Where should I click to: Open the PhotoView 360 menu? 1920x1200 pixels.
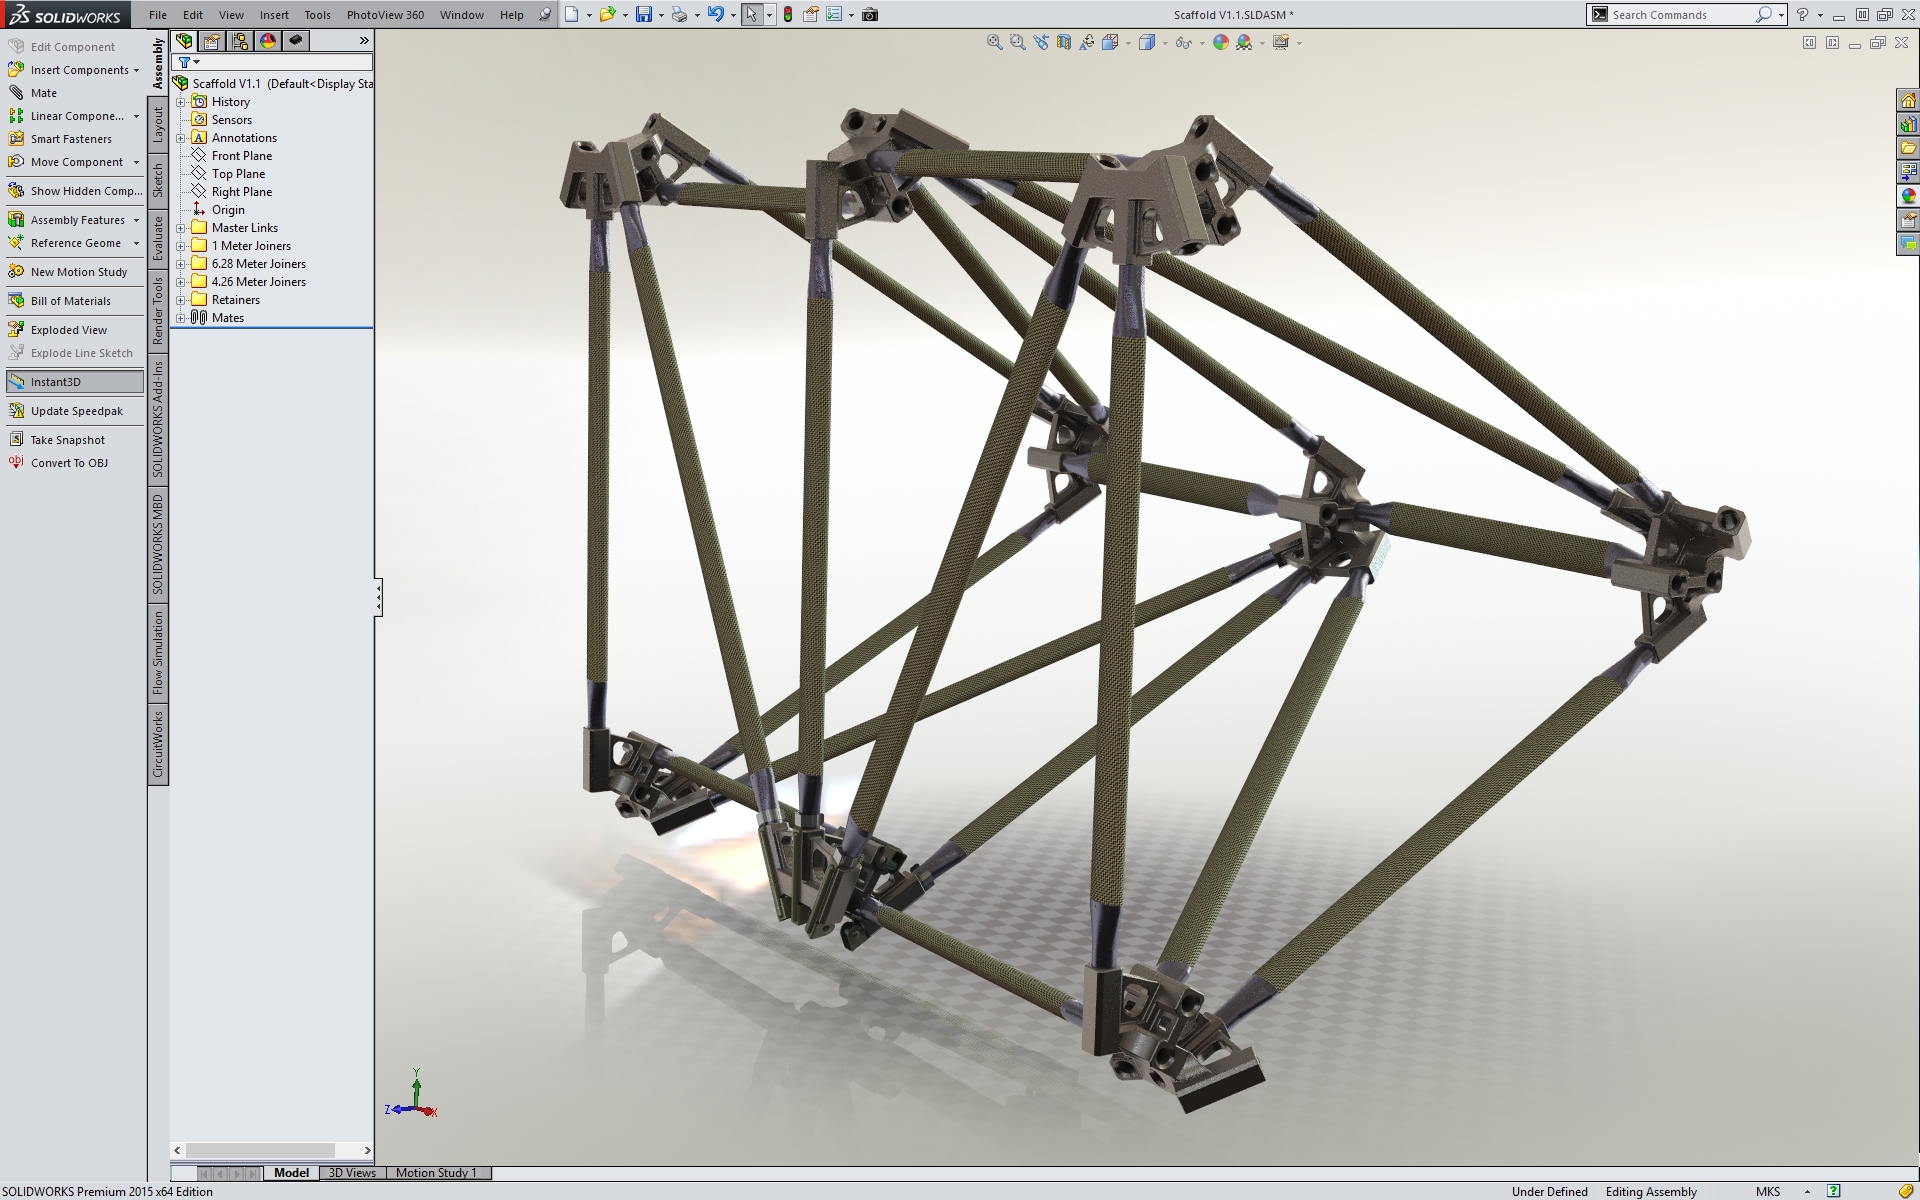point(385,14)
